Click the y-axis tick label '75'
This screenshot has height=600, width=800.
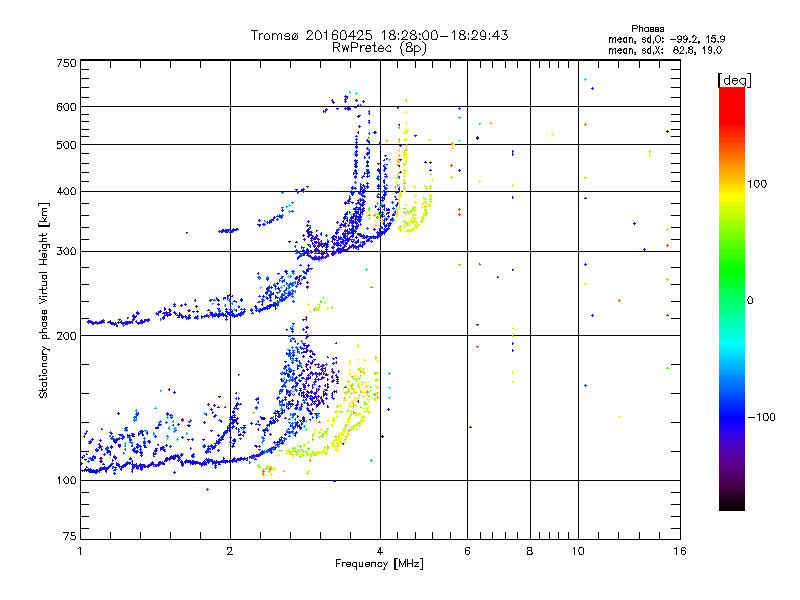pos(70,536)
